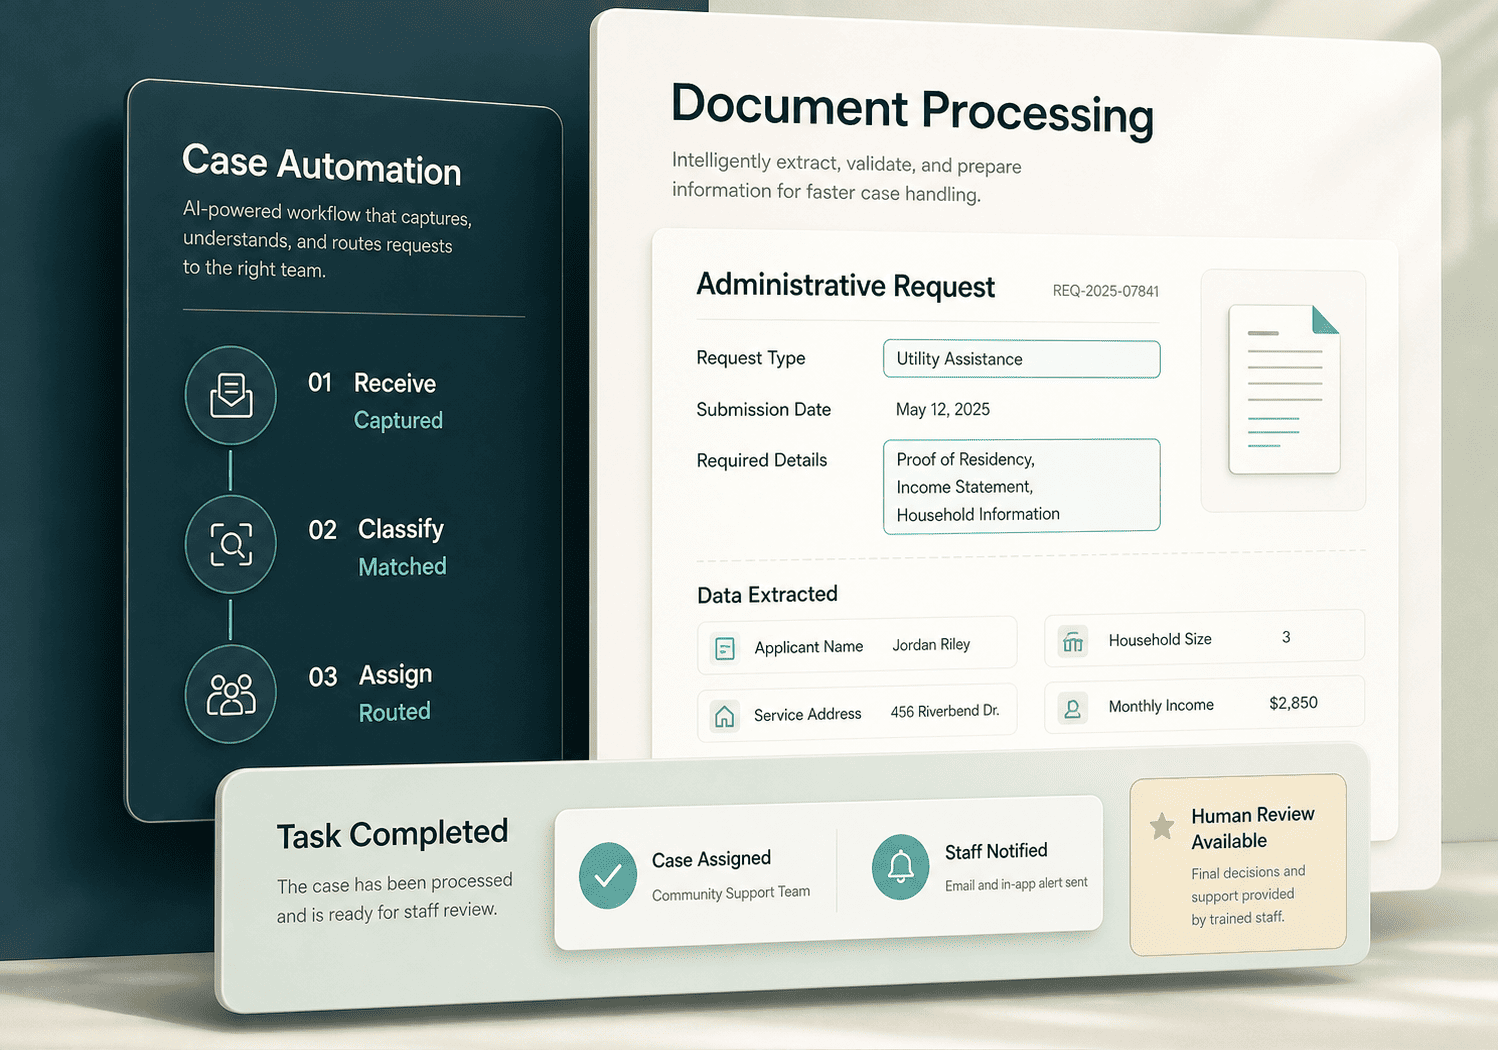Click the Jordan Riley applicant name value

[931, 645]
